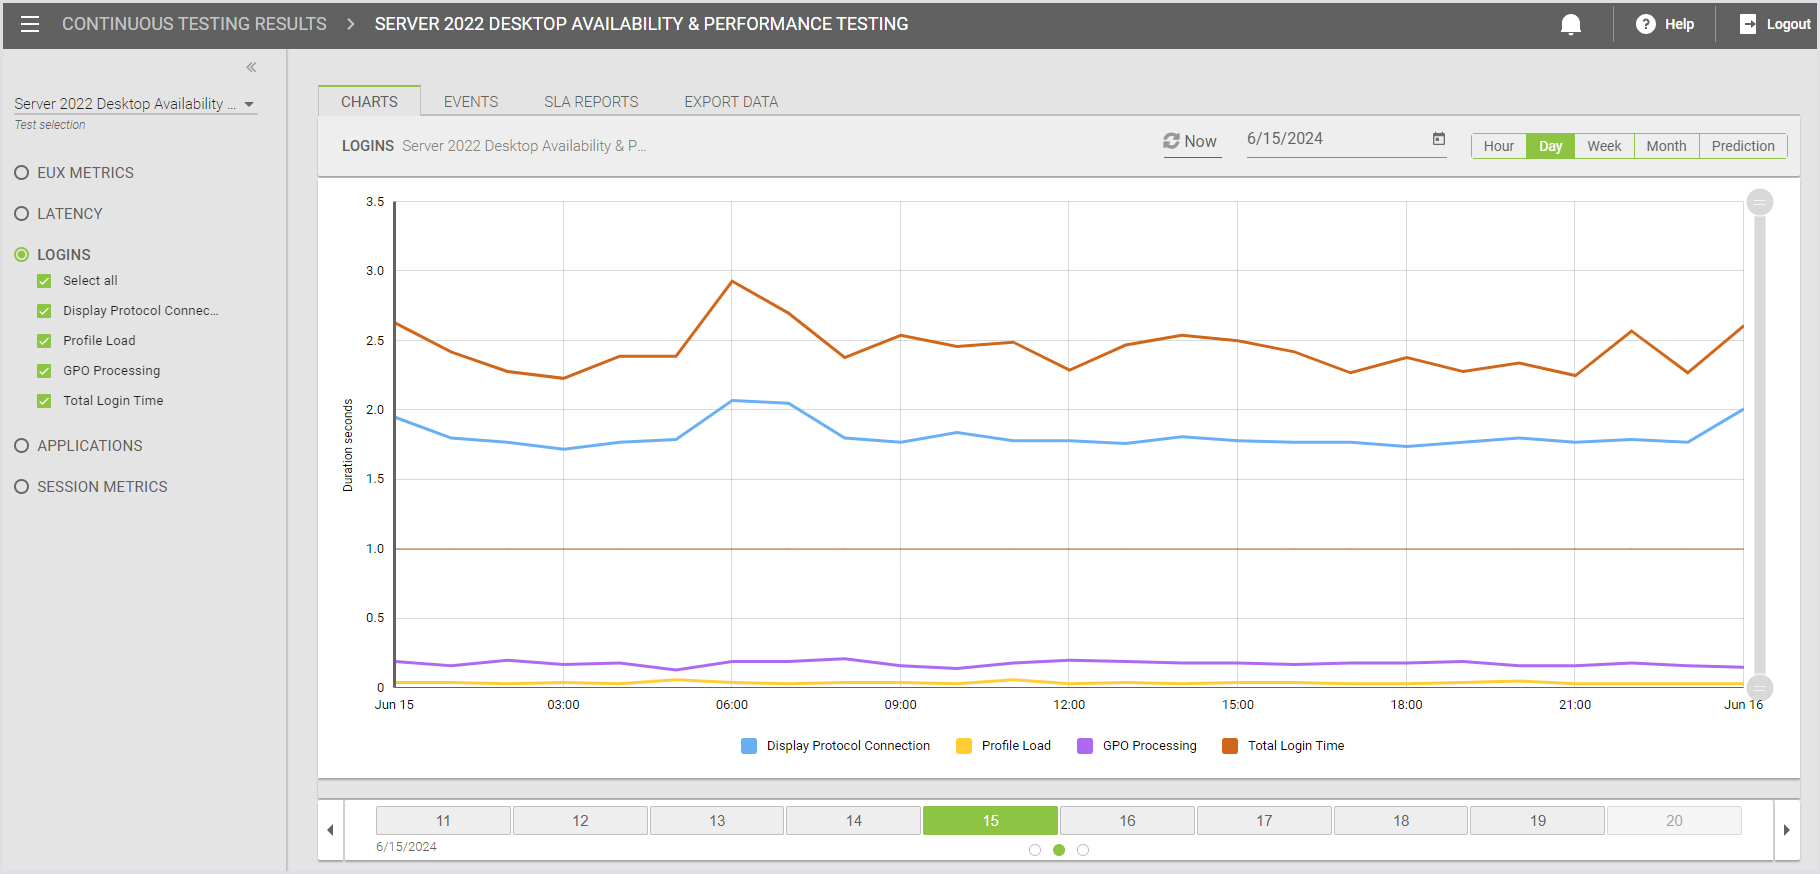Open the SLA Reports tab

pos(590,102)
